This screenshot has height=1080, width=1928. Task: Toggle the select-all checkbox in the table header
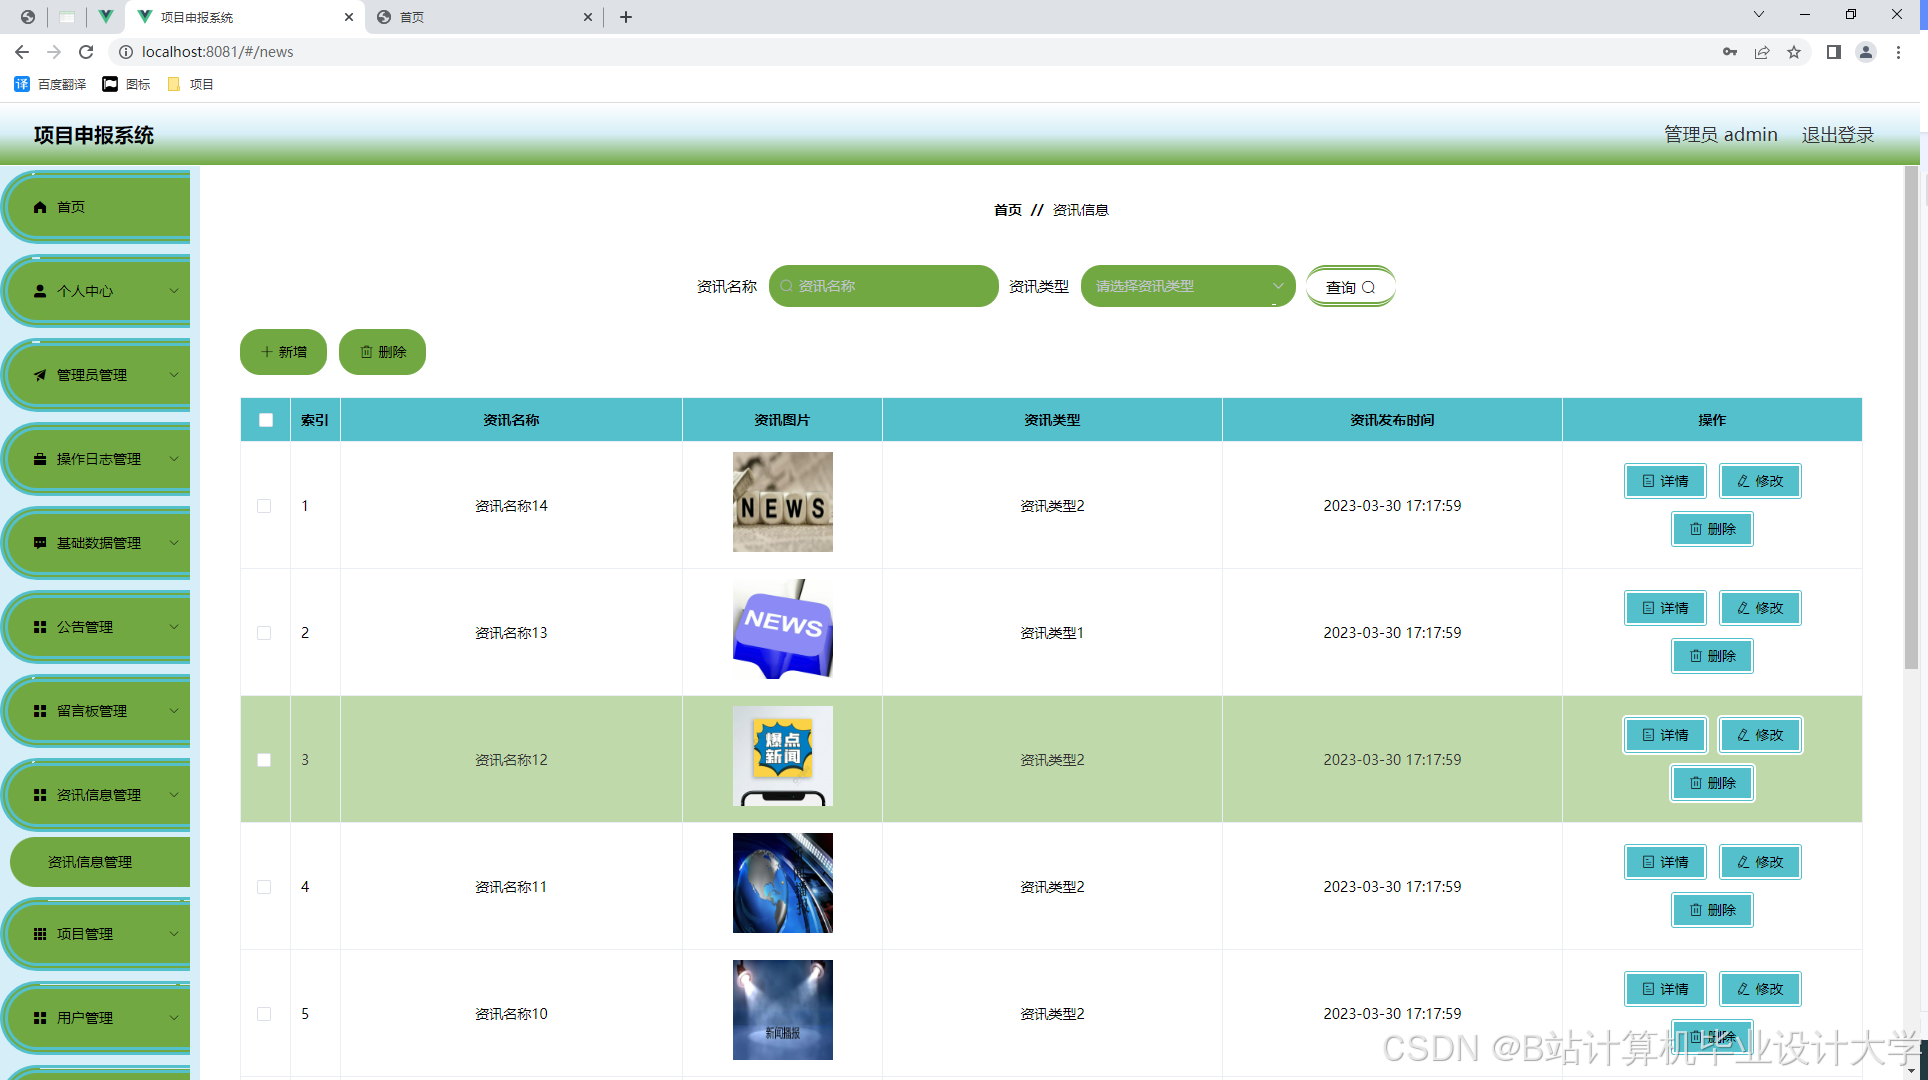[x=266, y=420]
